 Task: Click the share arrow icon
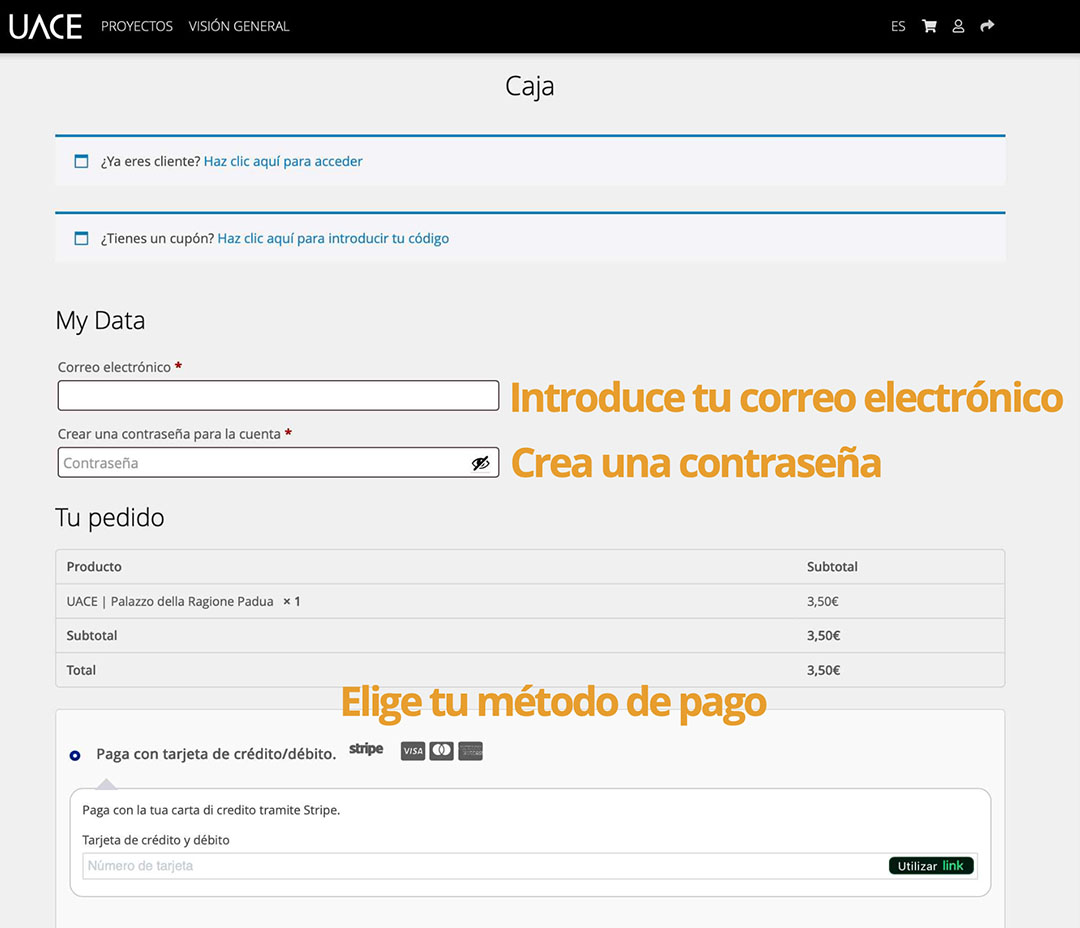(x=987, y=26)
